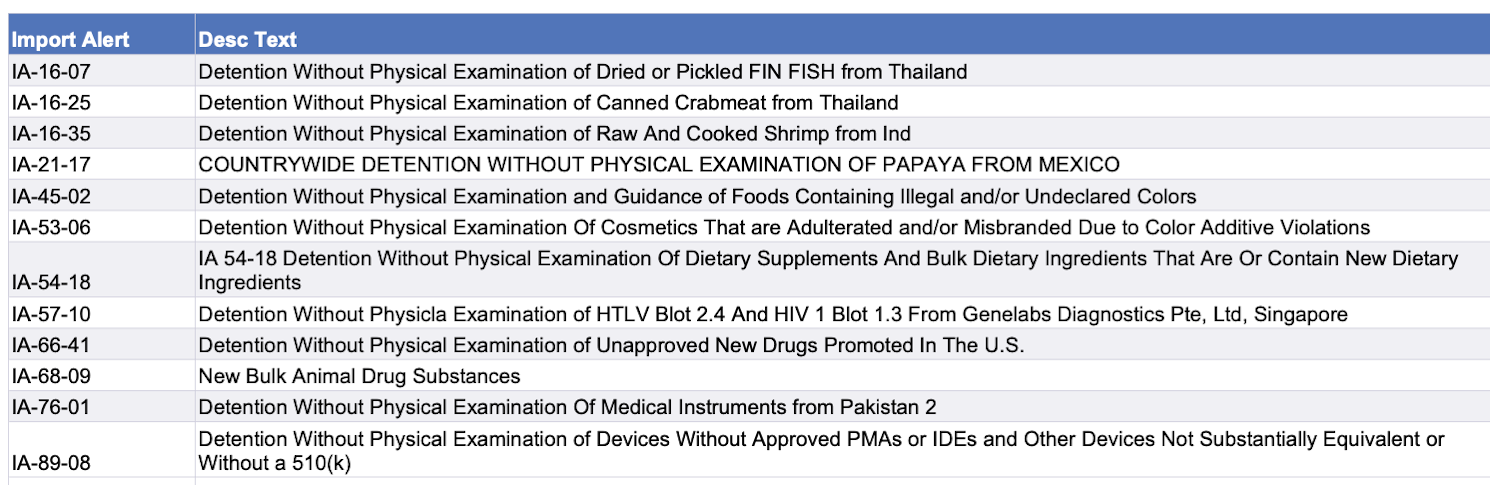Click the cosmetics color additive violations cell
The height and width of the screenshot is (485, 1490).
(x=784, y=227)
